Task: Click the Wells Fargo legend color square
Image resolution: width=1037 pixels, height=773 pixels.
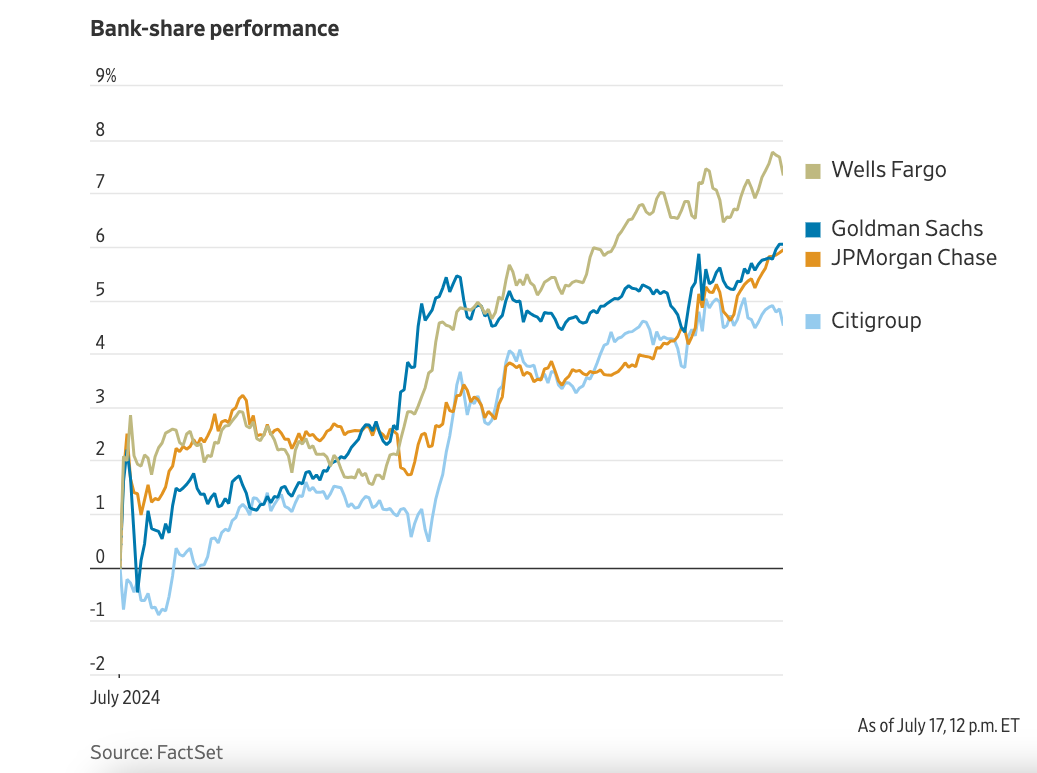Action: tap(813, 171)
